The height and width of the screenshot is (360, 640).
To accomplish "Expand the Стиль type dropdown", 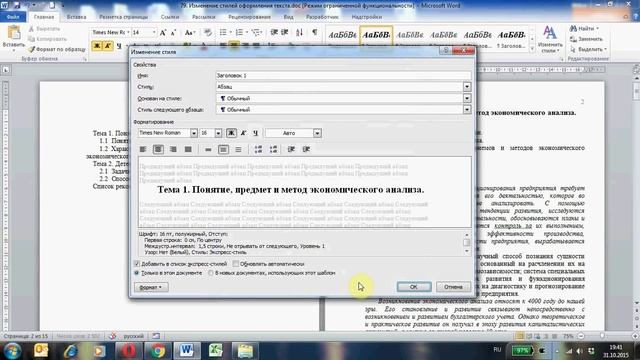I will 467,87.
